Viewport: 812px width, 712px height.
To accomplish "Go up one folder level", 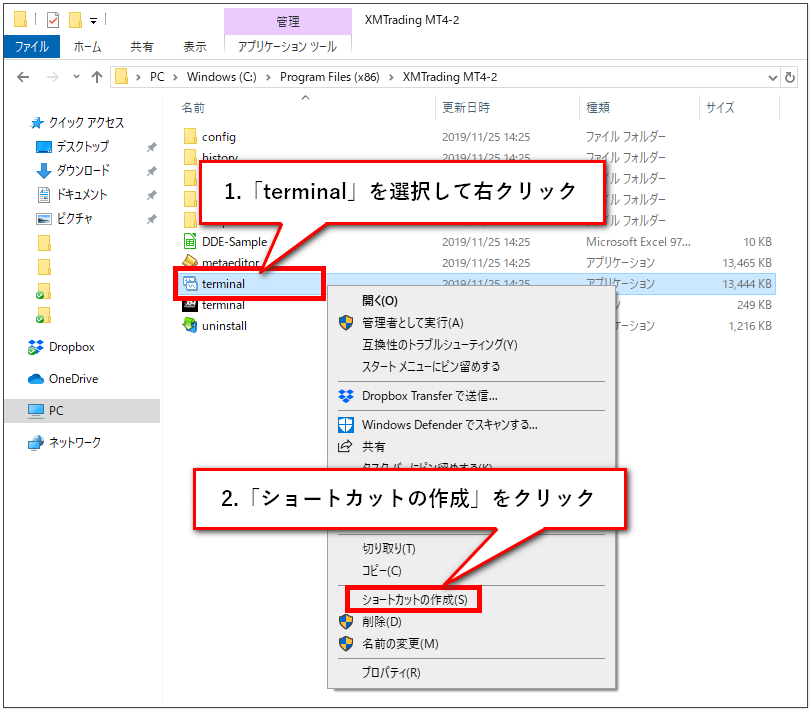I will click(97, 77).
